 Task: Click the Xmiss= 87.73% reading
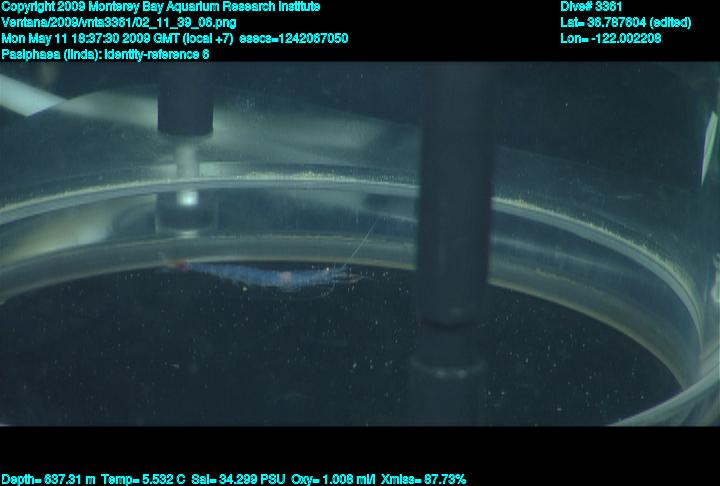coord(423,480)
